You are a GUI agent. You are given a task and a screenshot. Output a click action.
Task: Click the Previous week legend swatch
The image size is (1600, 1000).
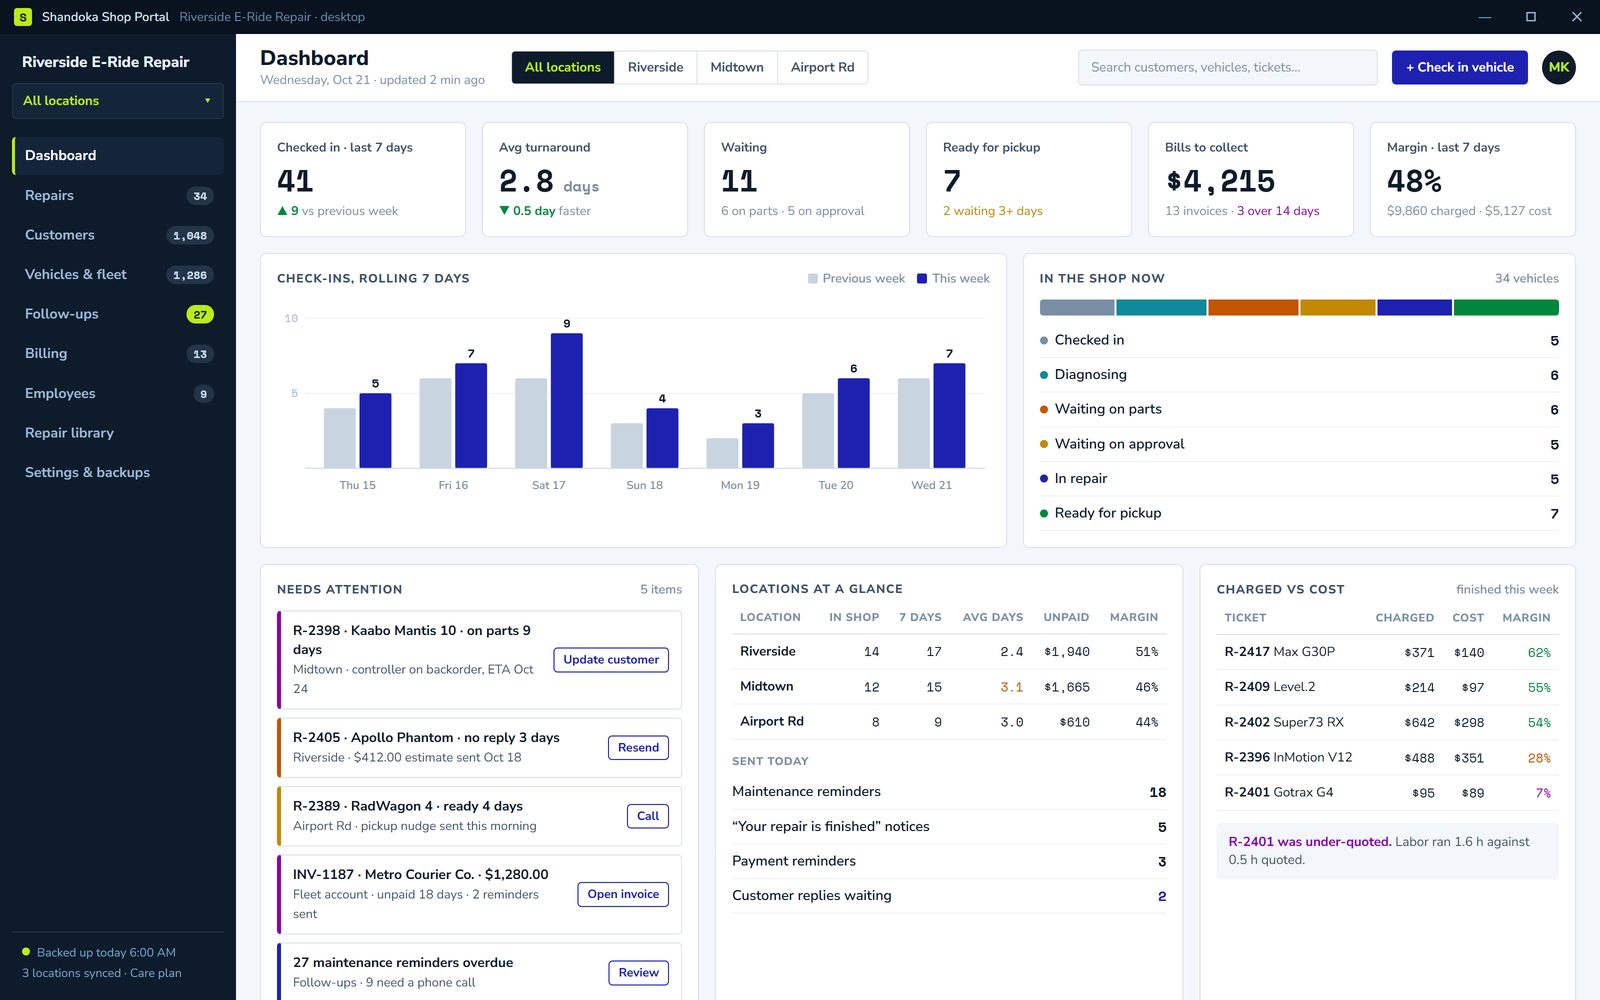click(813, 279)
